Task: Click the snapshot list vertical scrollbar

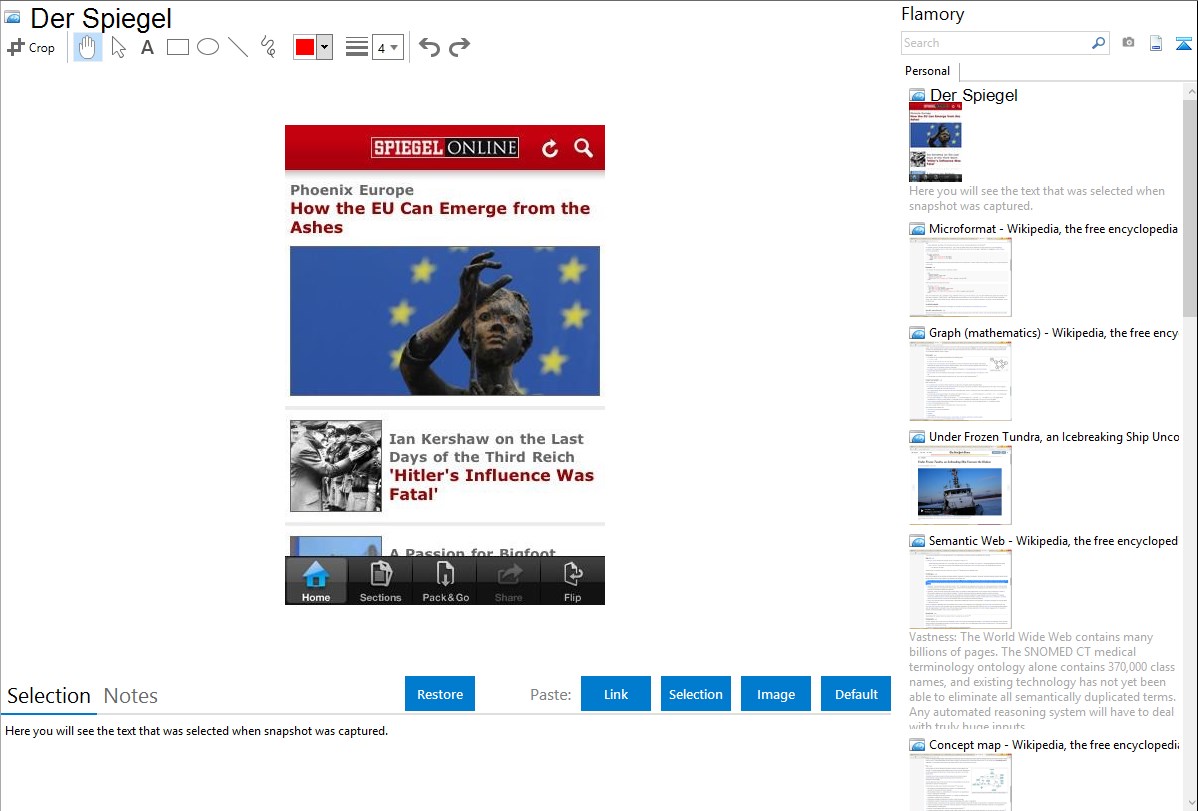Action: click(x=1190, y=206)
